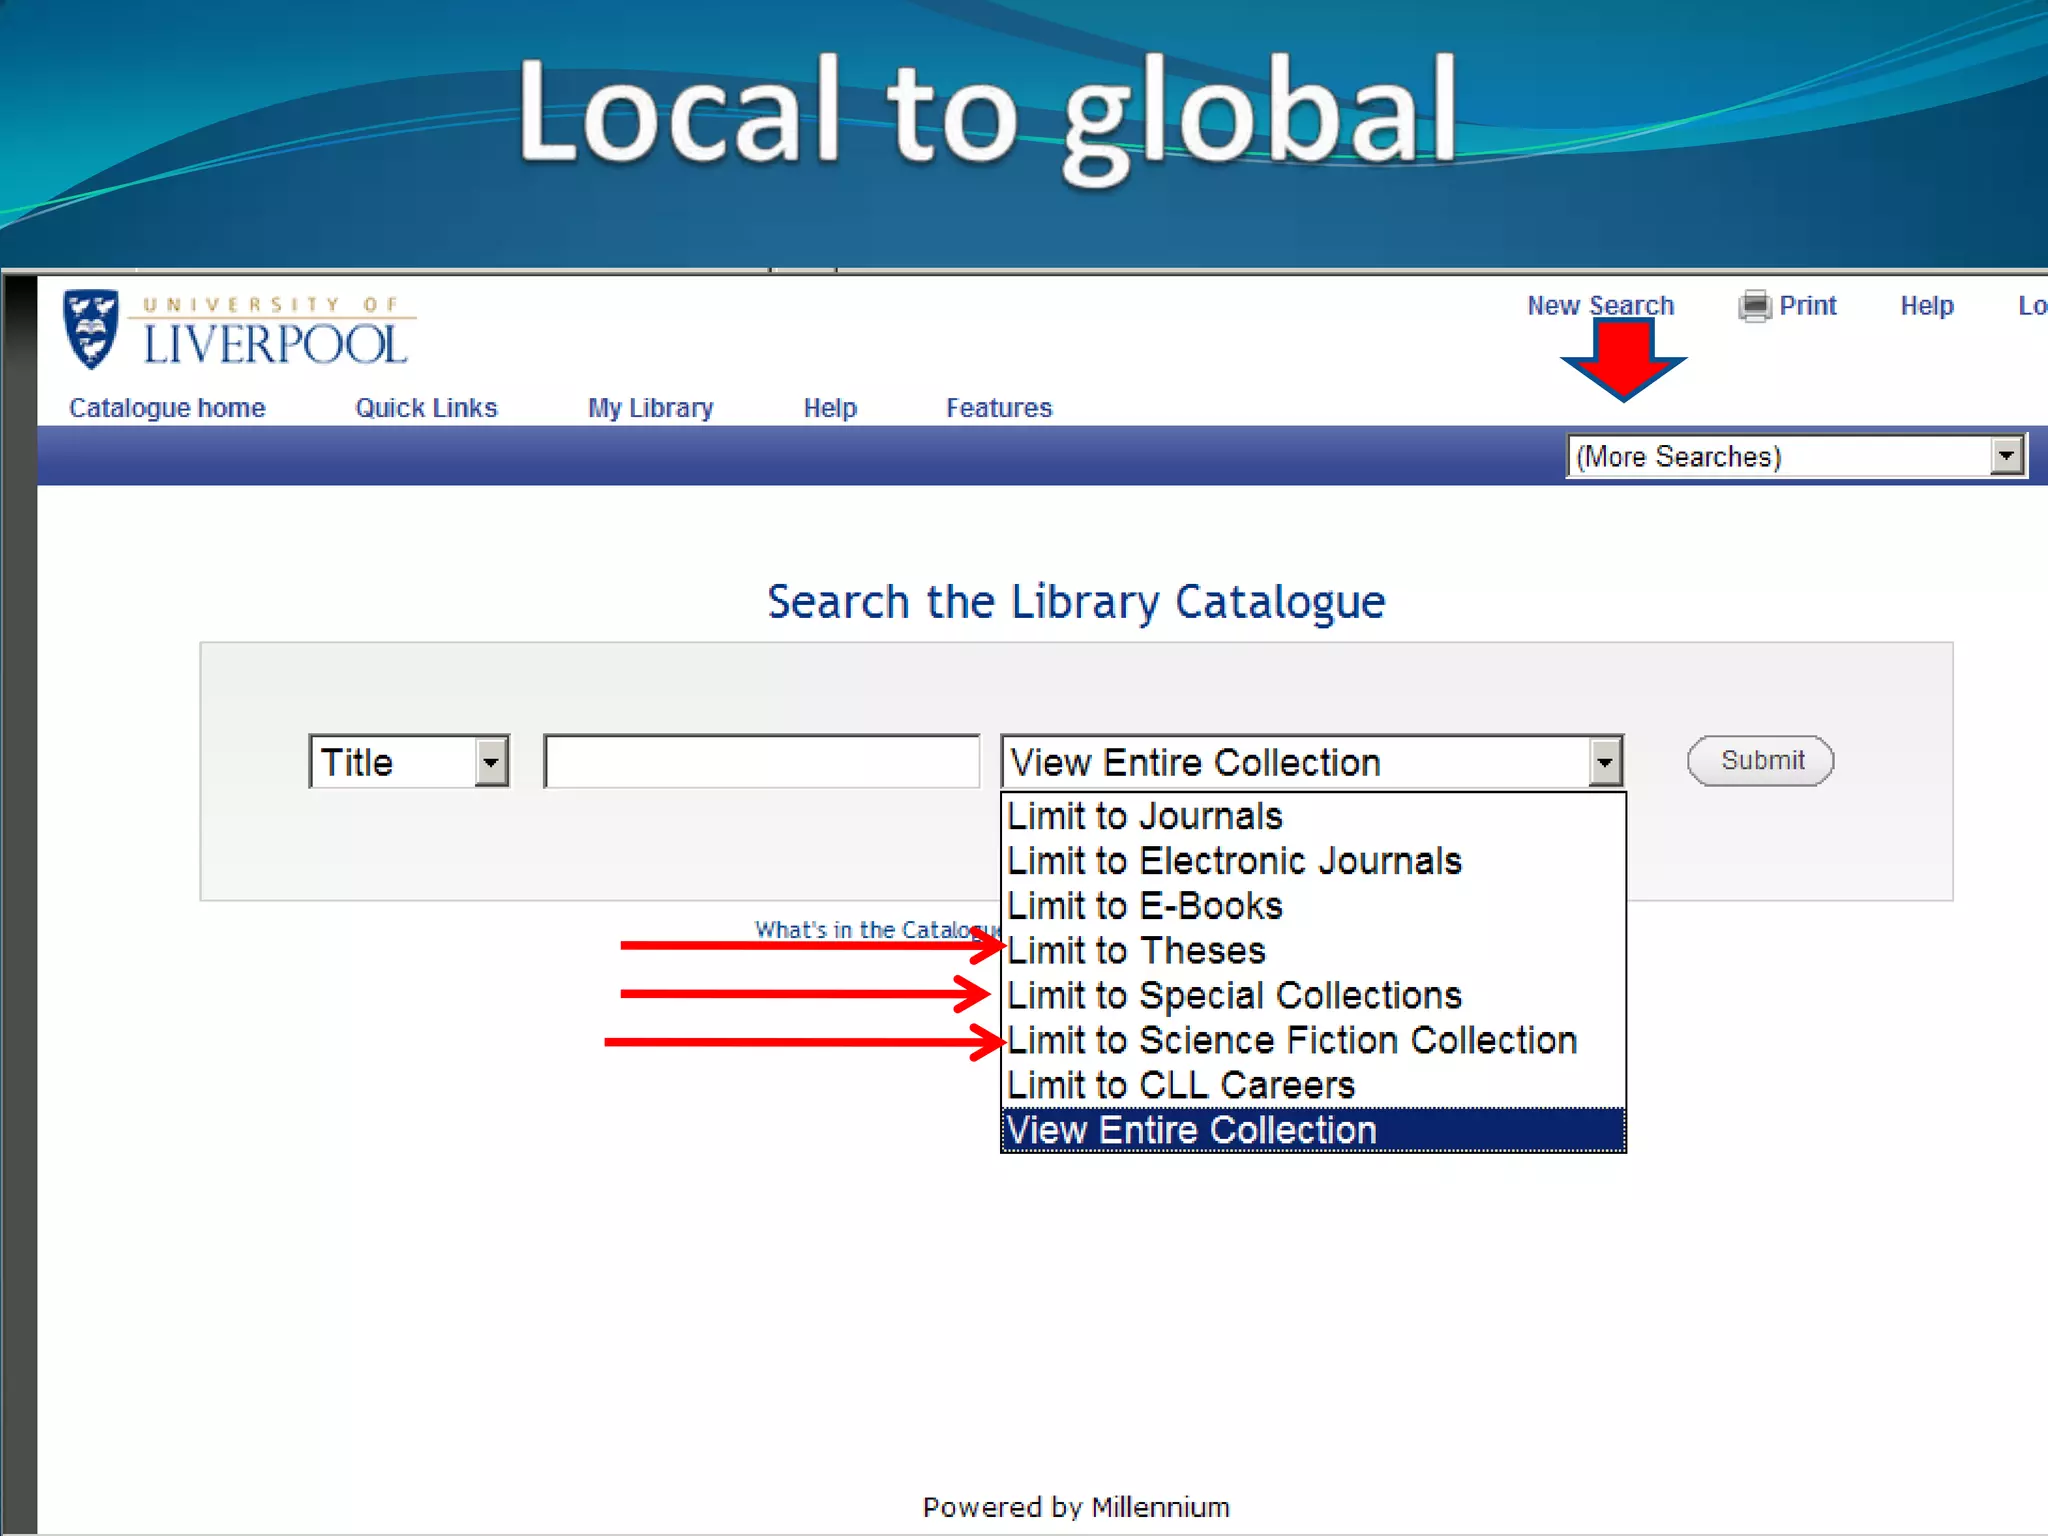Choose Limit to Theses
This screenshot has width=2048, height=1536.
(x=1313, y=950)
